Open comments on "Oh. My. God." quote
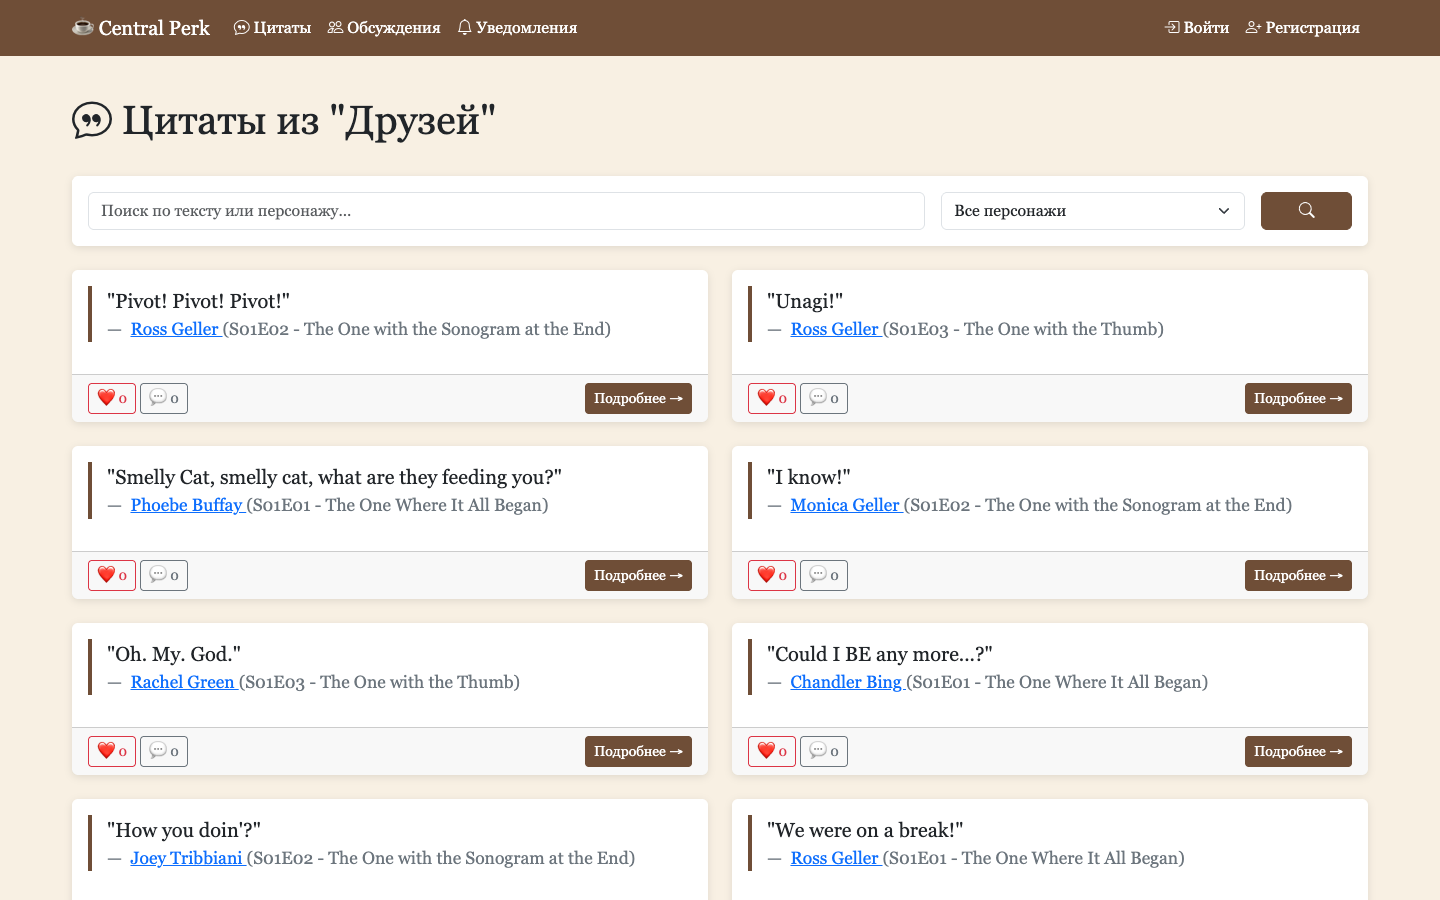Screen dimensions: 1440x900 click(x=164, y=751)
